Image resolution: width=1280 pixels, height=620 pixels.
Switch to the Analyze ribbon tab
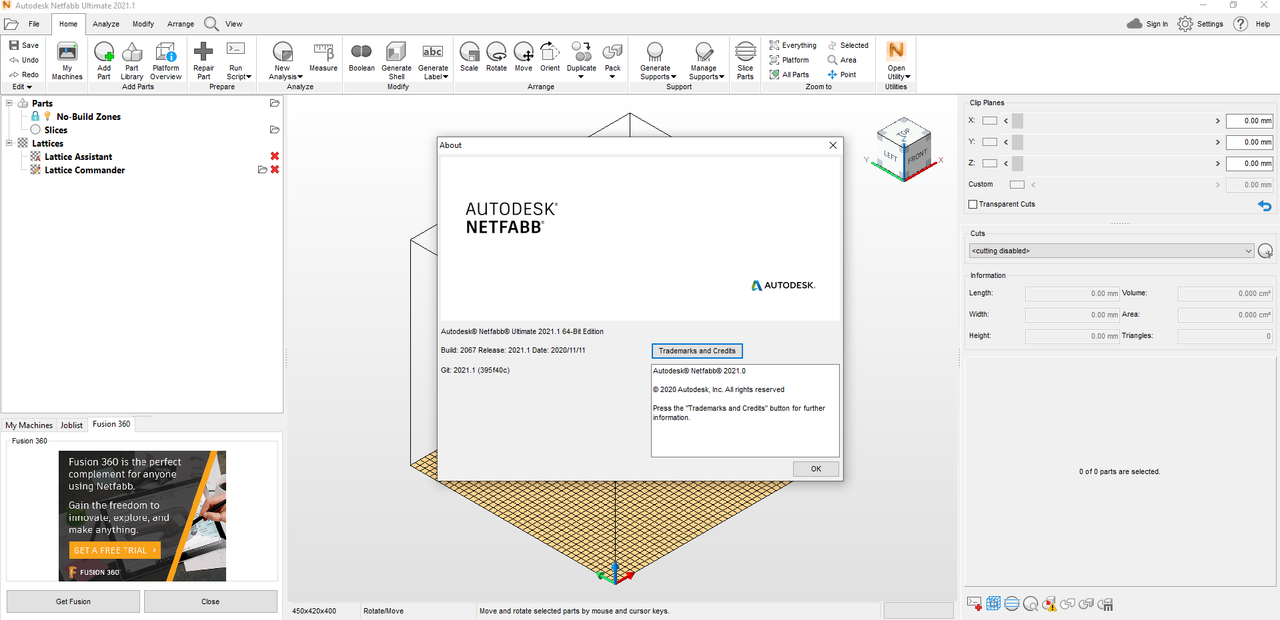click(106, 23)
